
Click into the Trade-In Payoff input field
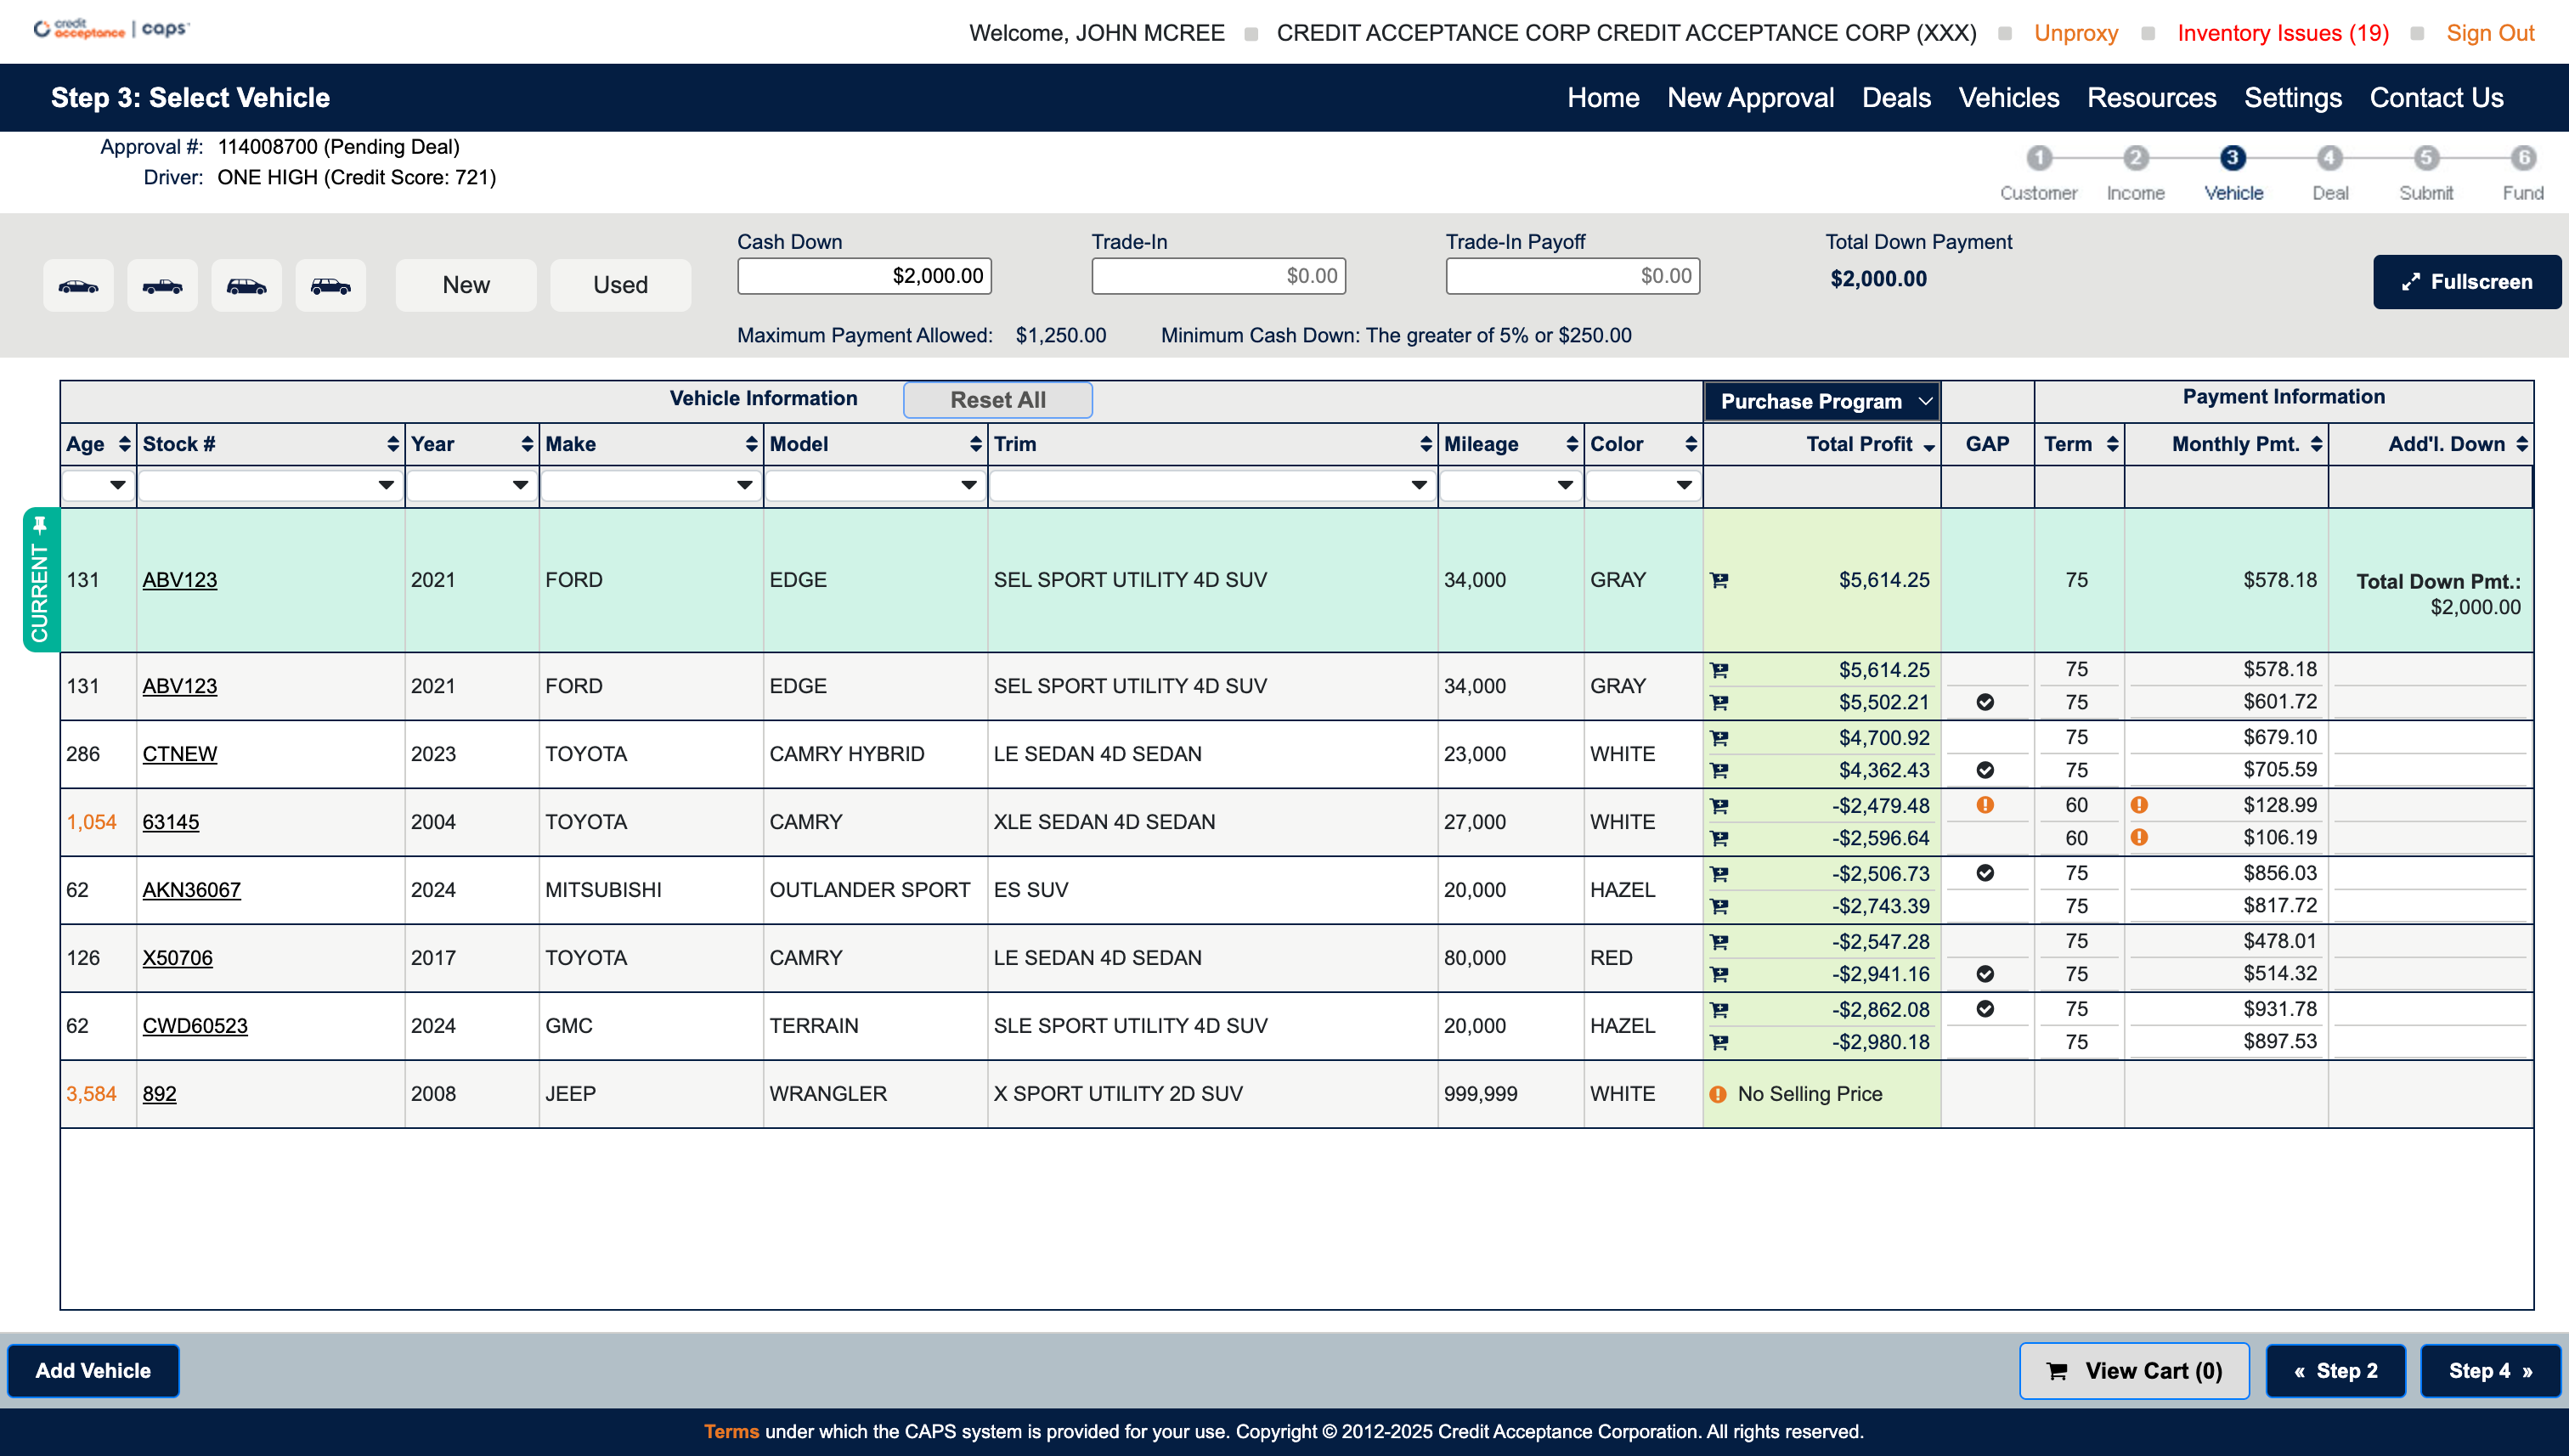click(1572, 276)
